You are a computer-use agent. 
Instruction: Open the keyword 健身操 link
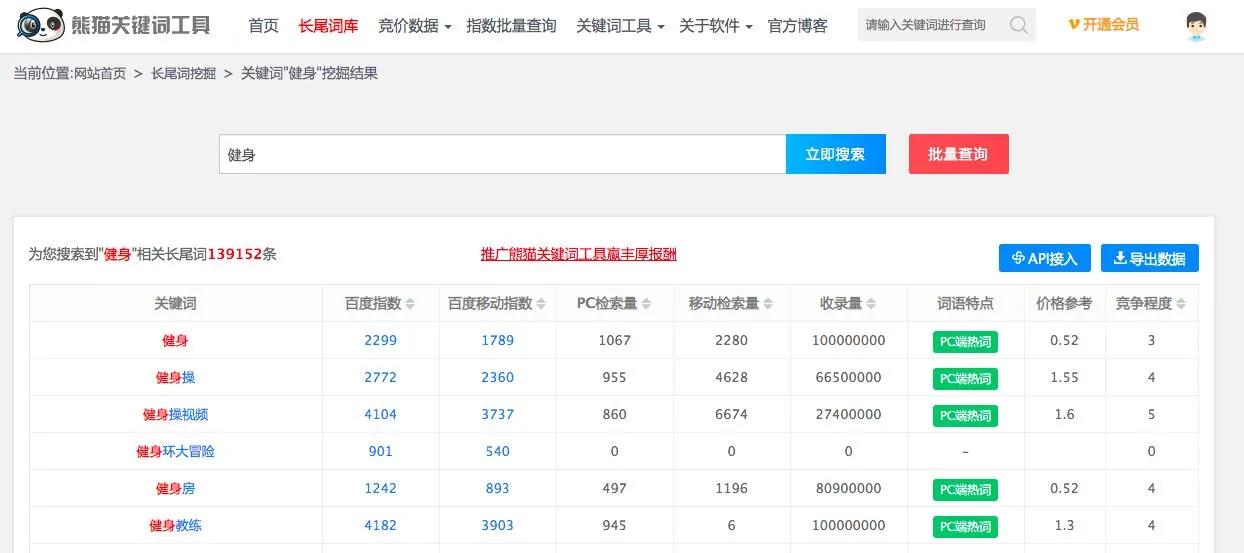pos(175,377)
